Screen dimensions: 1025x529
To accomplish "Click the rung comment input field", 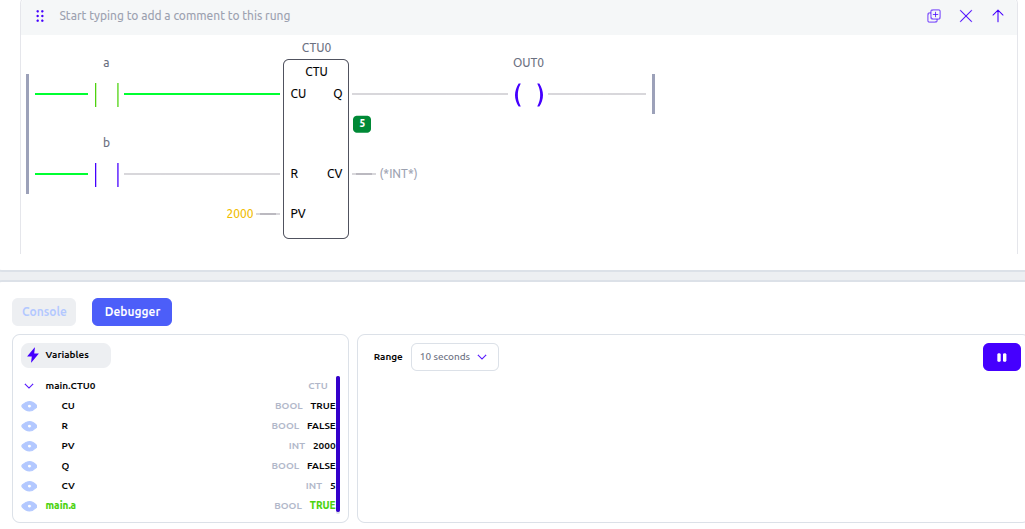I will tap(484, 16).
